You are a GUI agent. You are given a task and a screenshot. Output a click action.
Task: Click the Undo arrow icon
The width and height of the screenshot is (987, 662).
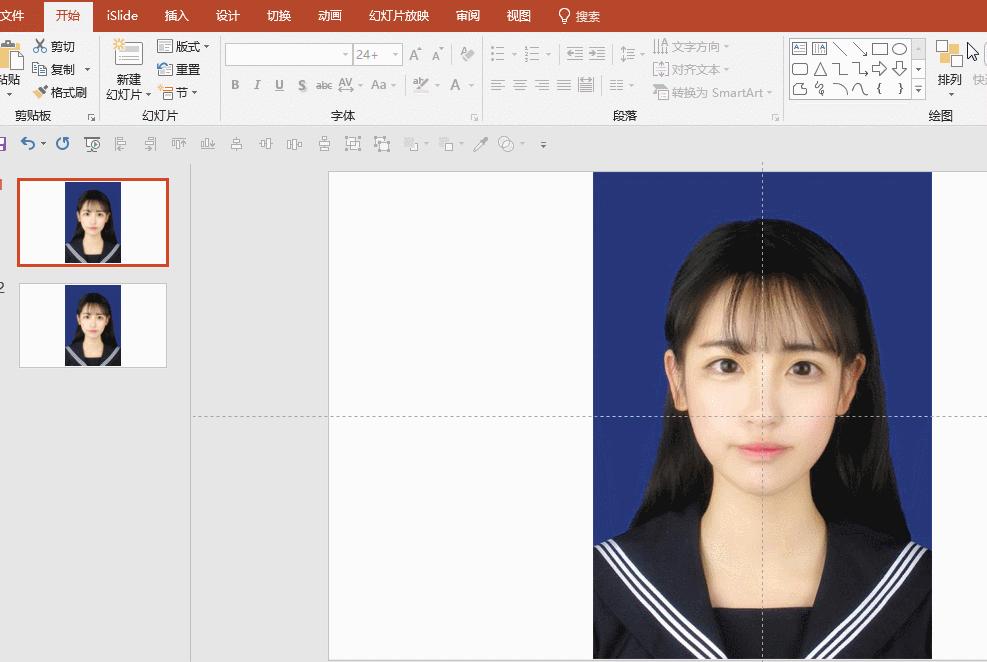point(29,143)
